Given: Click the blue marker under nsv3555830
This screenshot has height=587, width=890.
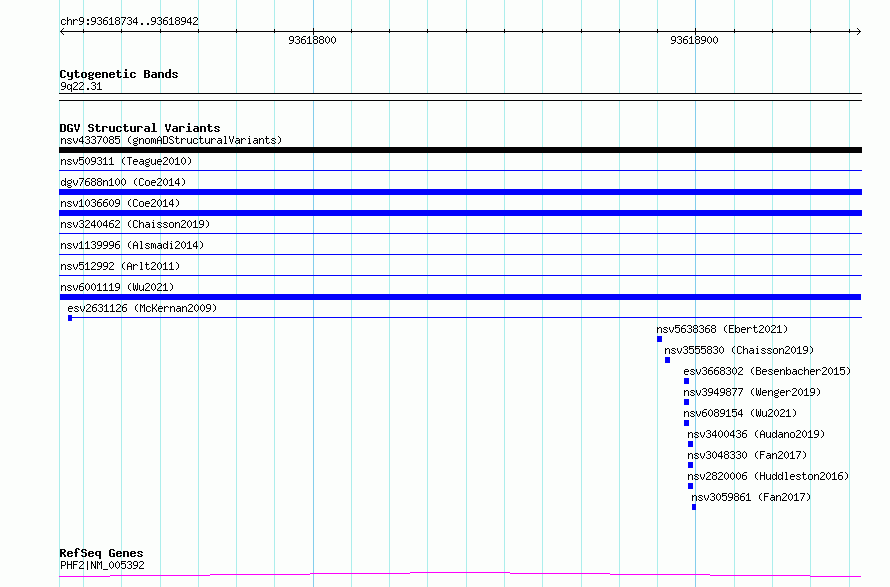Looking at the screenshot, I should (667, 360).
